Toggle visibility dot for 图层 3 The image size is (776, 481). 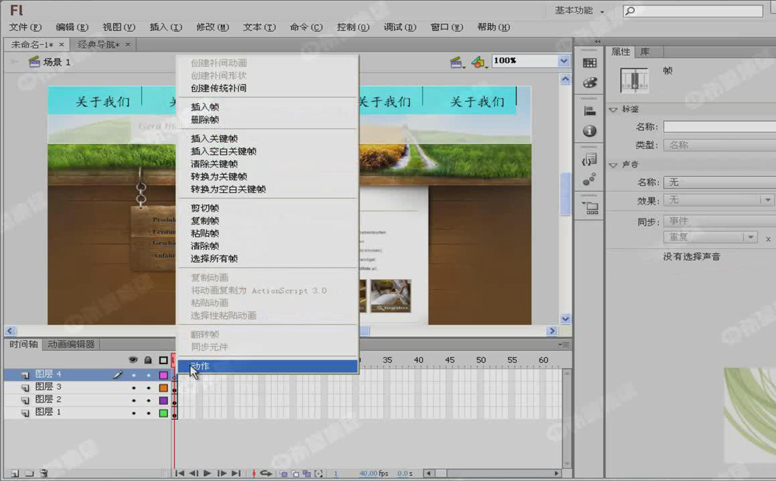[x=134, y=387]
